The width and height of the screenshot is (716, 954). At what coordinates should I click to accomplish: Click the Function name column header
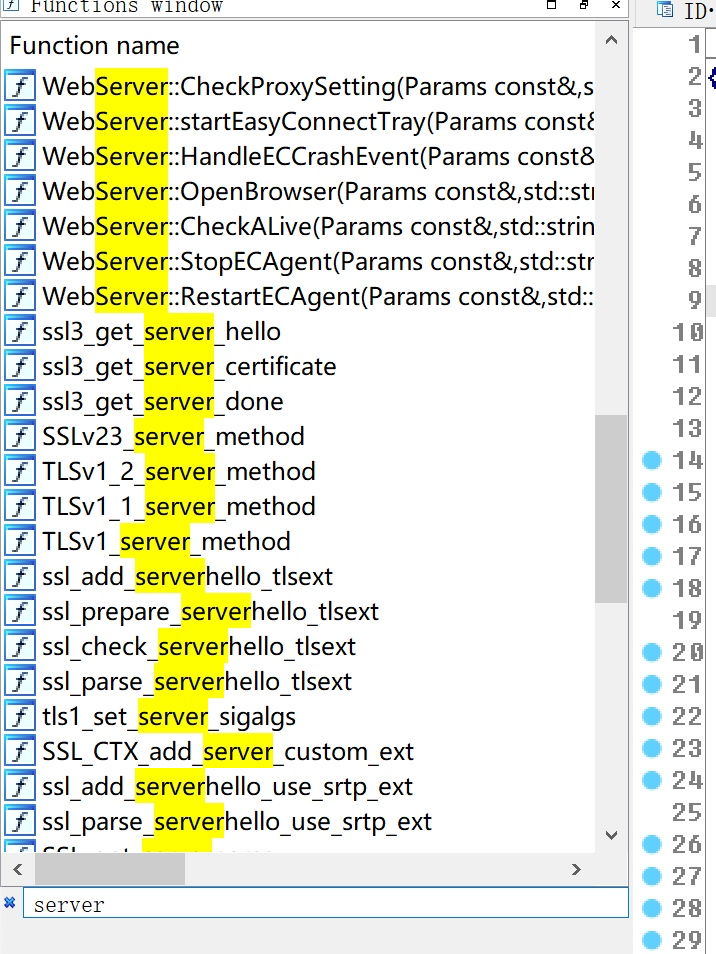click(94, 46)
